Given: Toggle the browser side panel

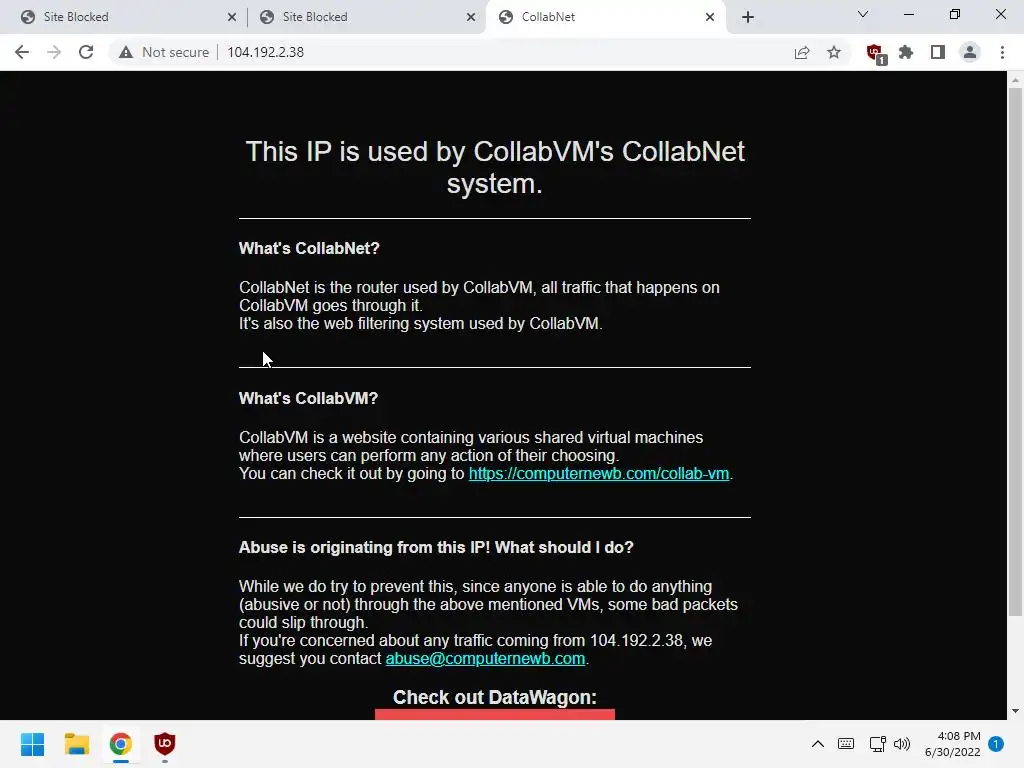Looking at the screenshot, I should 938,52.
